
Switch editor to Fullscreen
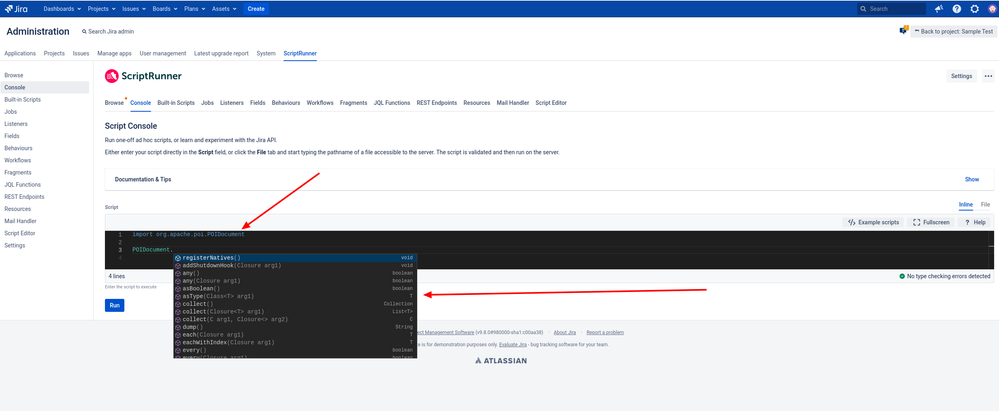pyautogui.click(x=931, y=222)
